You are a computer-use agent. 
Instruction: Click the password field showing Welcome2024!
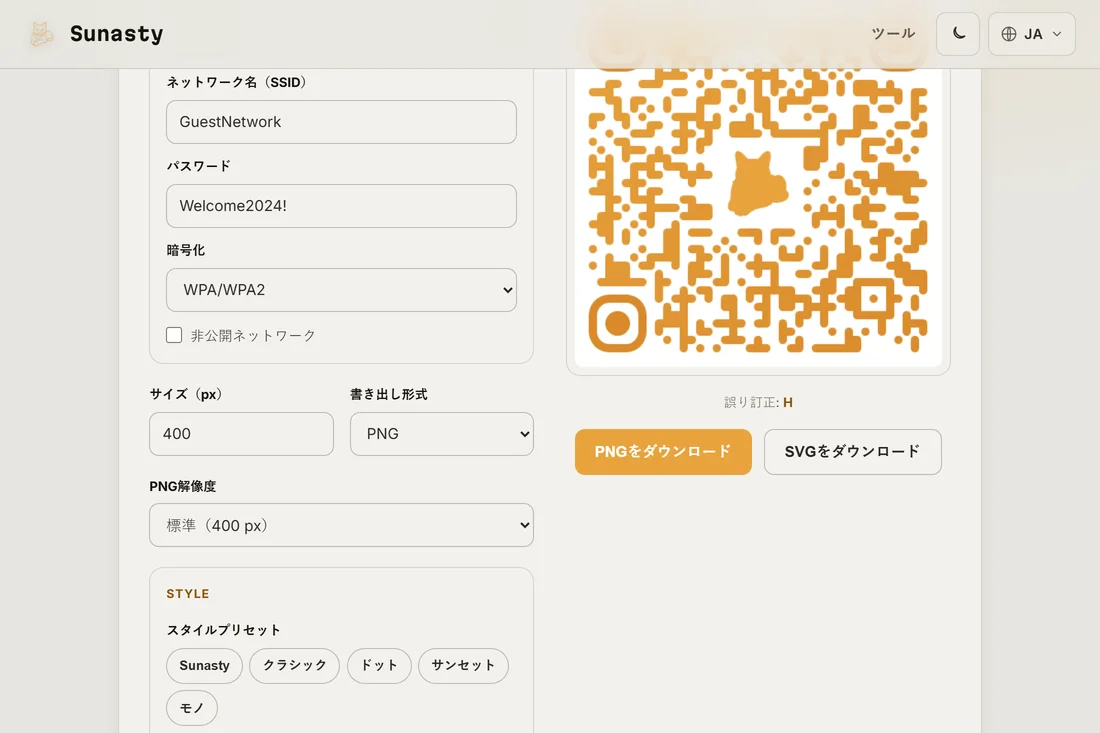coord(341,206)
